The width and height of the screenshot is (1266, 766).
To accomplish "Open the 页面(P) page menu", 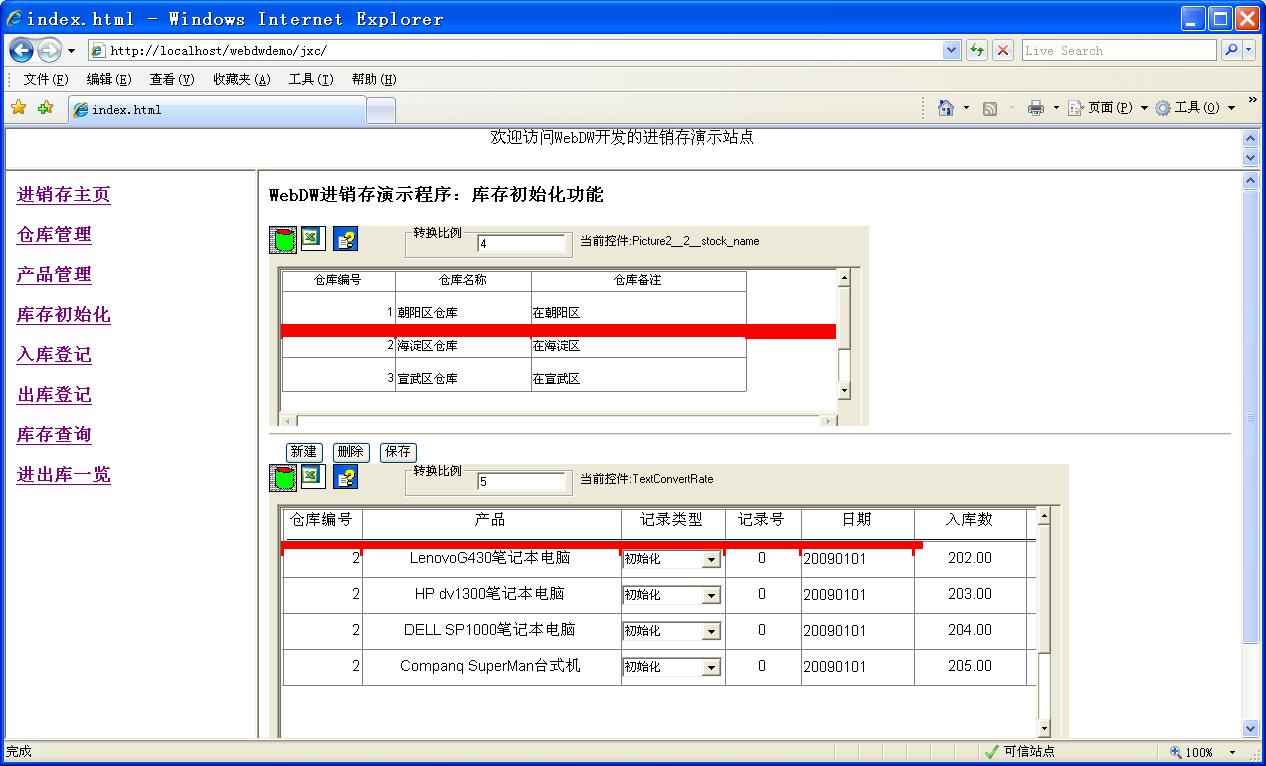I will tap(1107, 108).
